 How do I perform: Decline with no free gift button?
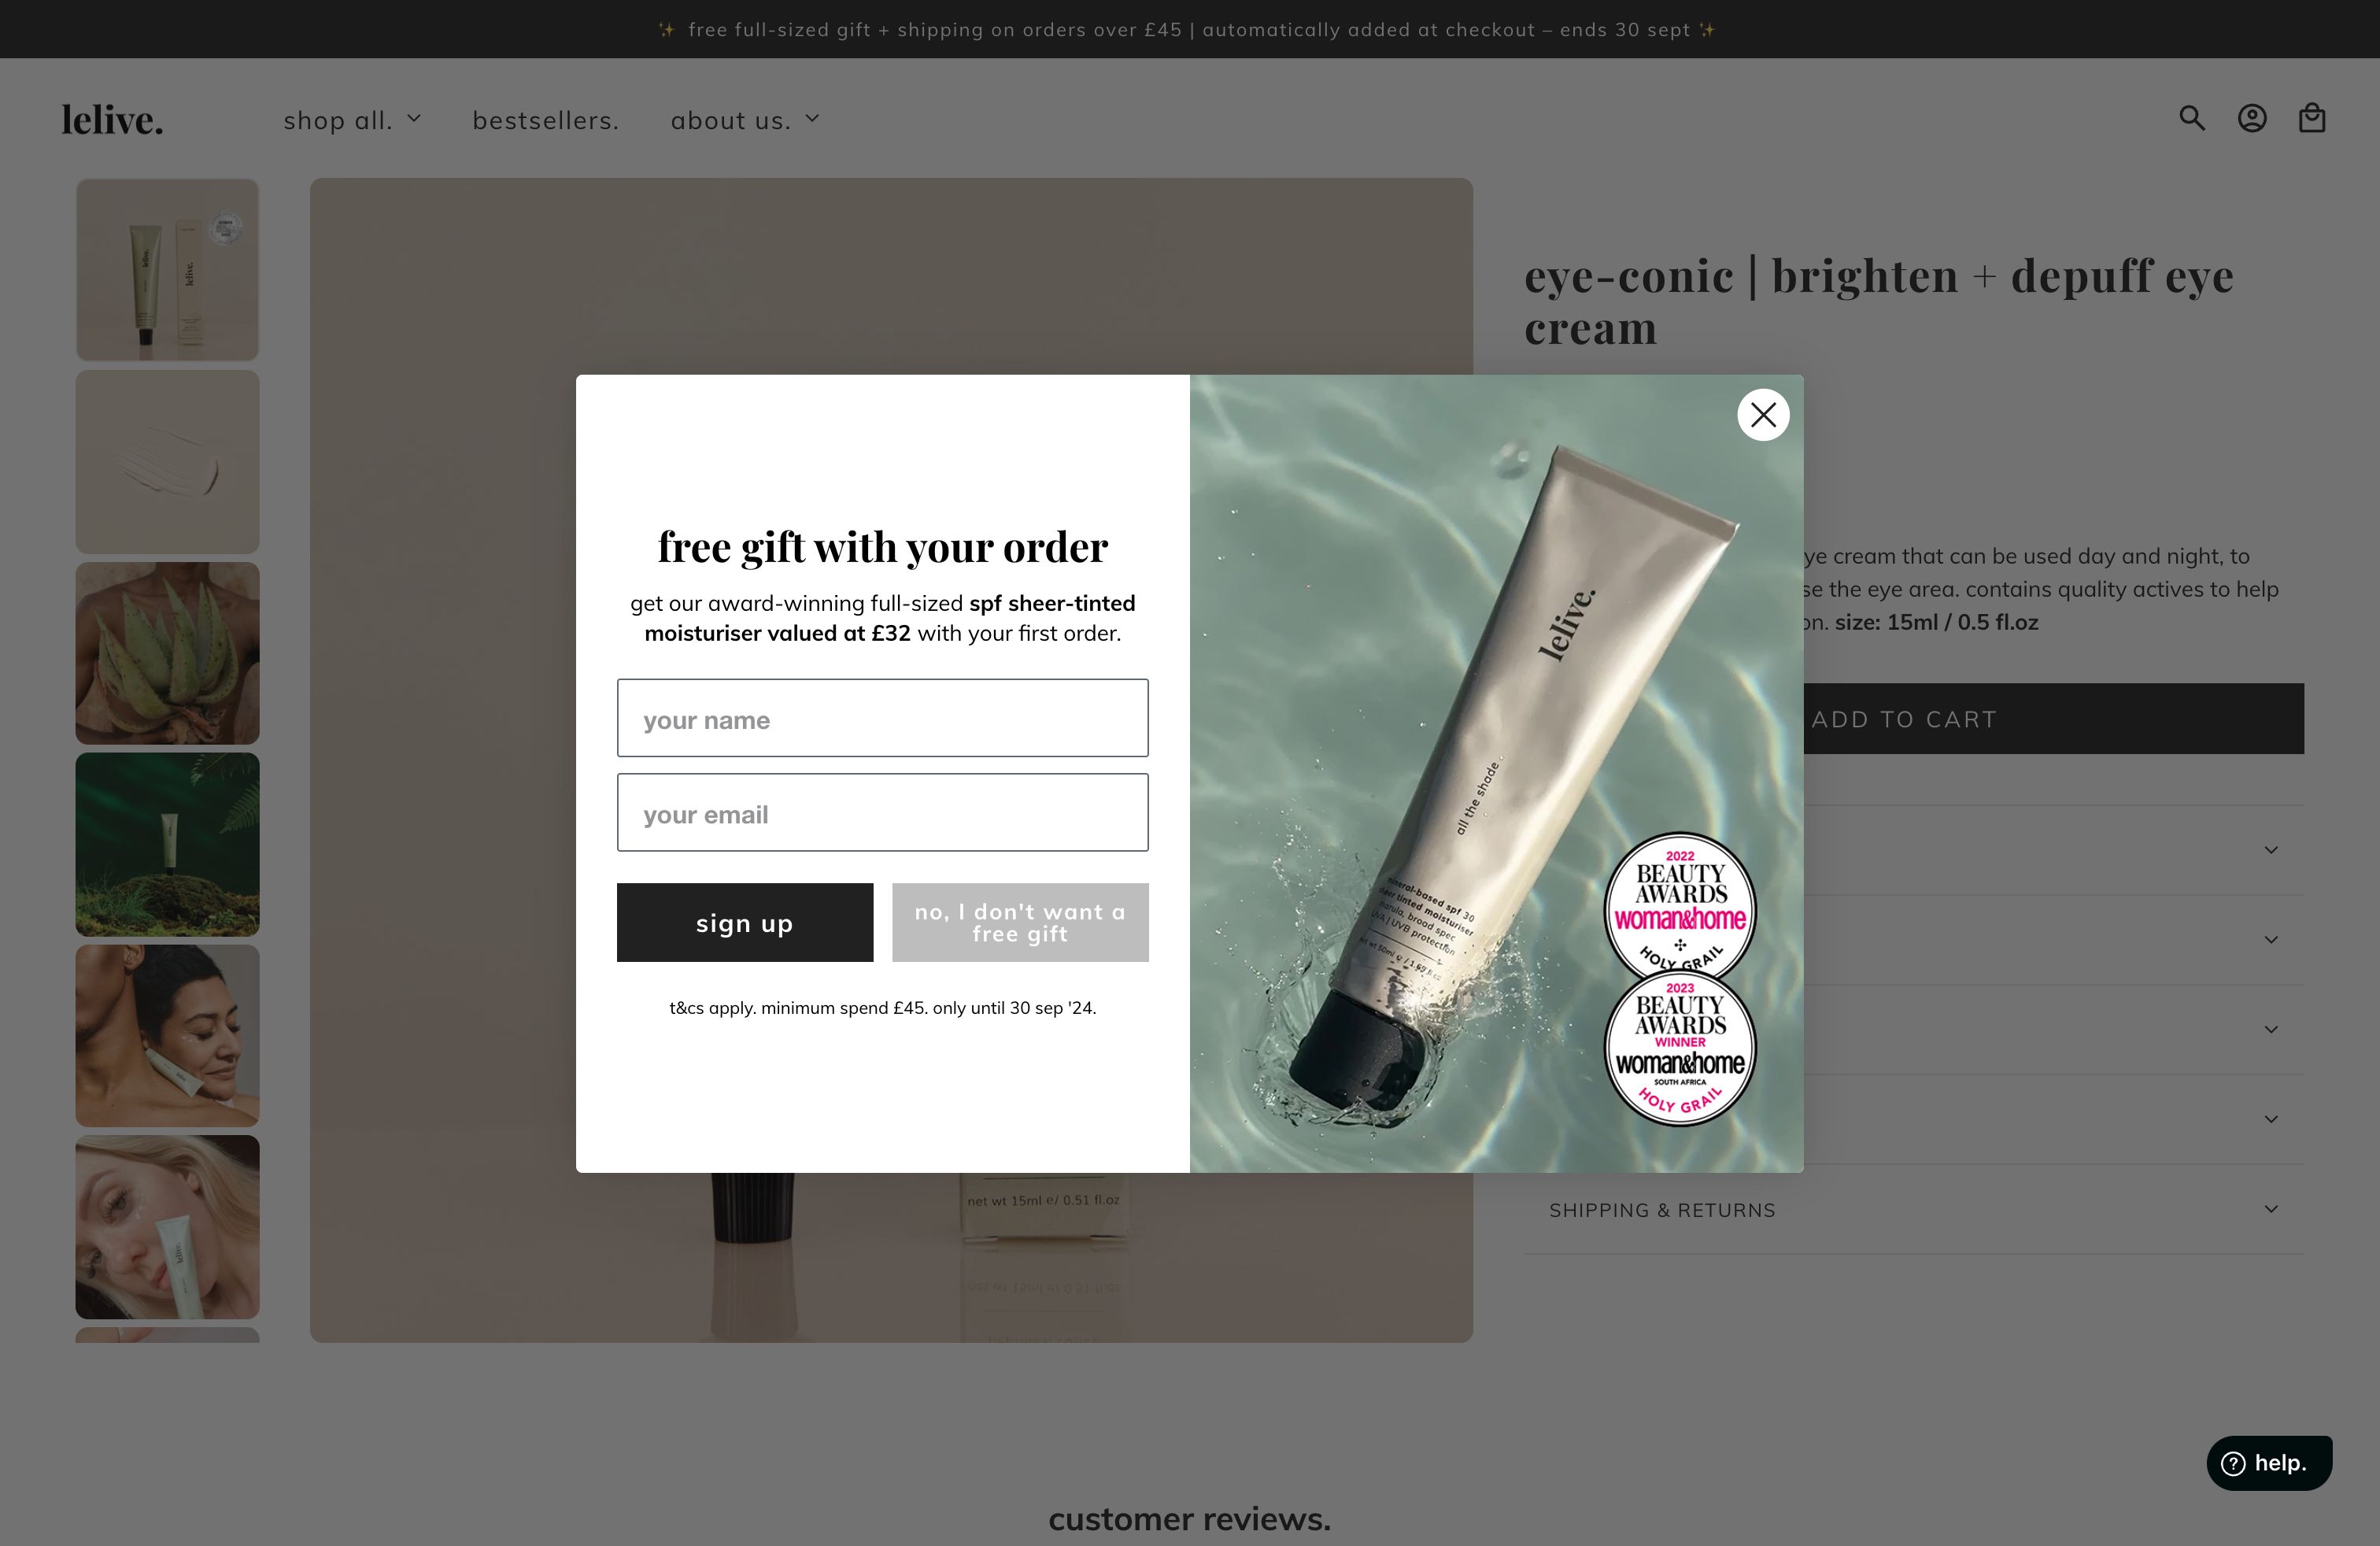pyautogui.click(x=1020, y=922)
